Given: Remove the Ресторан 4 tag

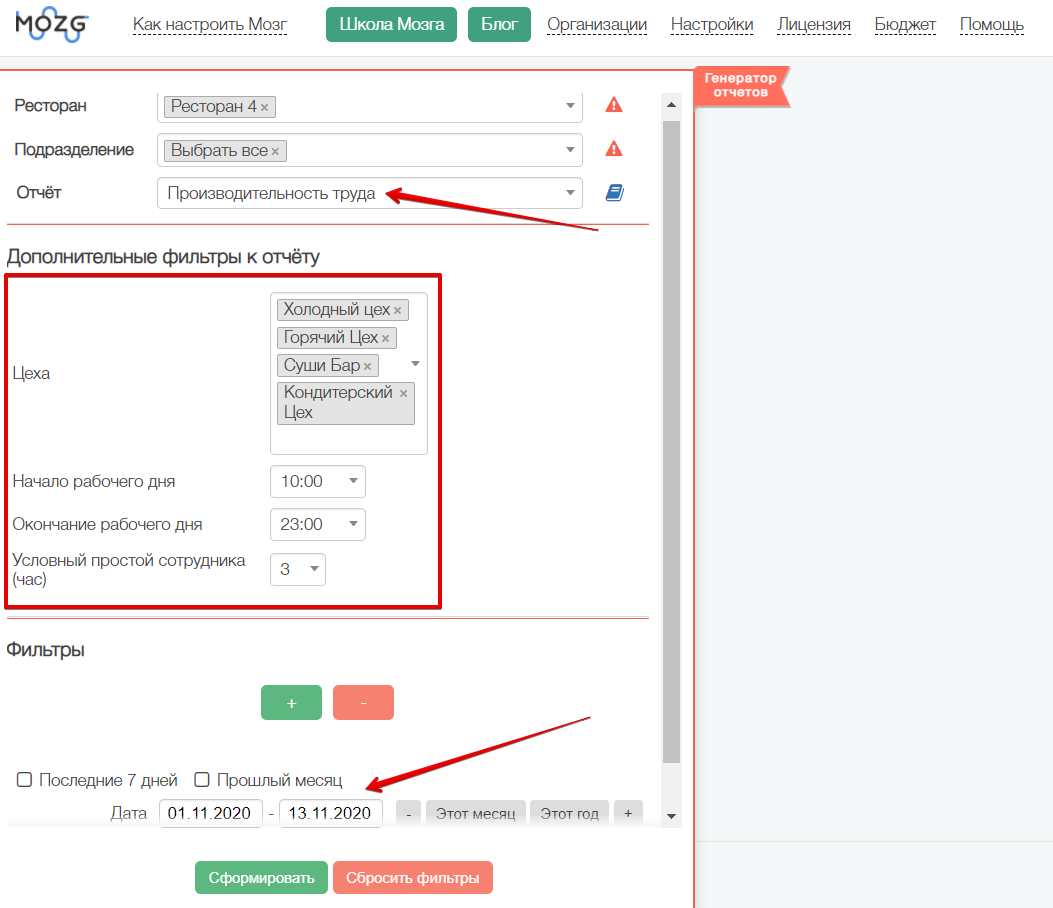Looking at the screenshot, I should [x=264, y=107].
